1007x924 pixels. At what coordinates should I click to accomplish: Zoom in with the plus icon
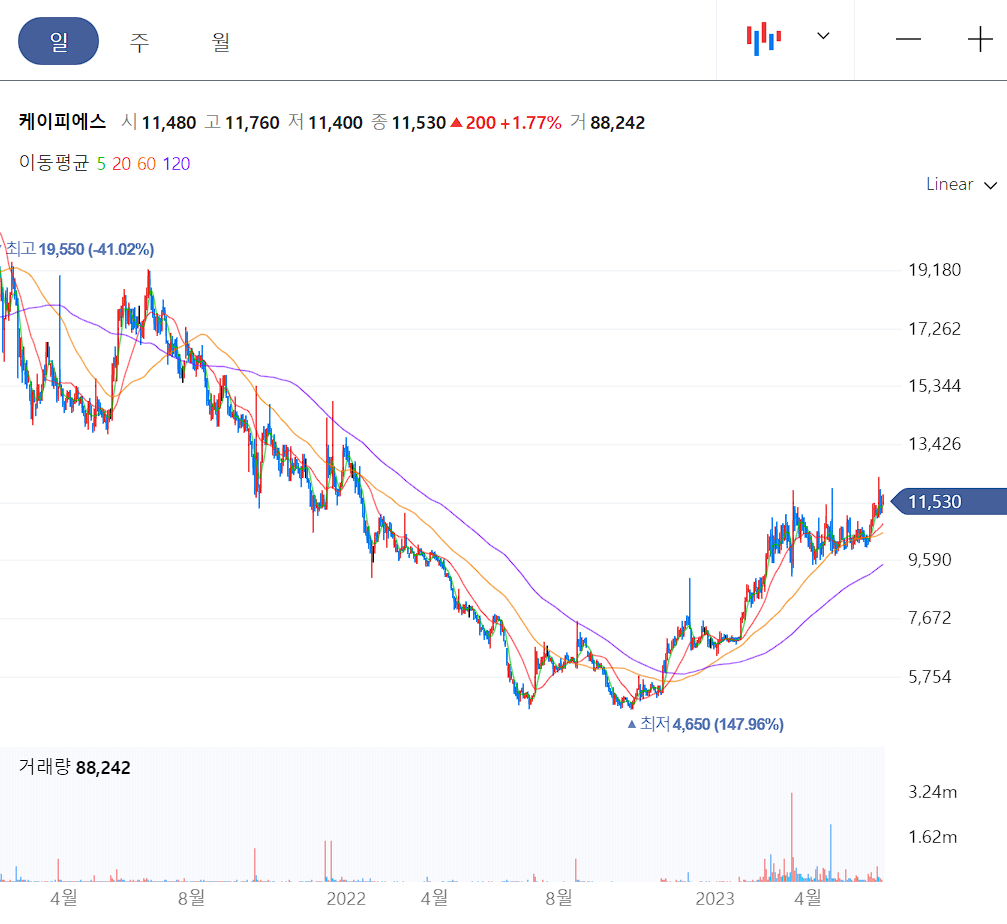click(980, 40)
